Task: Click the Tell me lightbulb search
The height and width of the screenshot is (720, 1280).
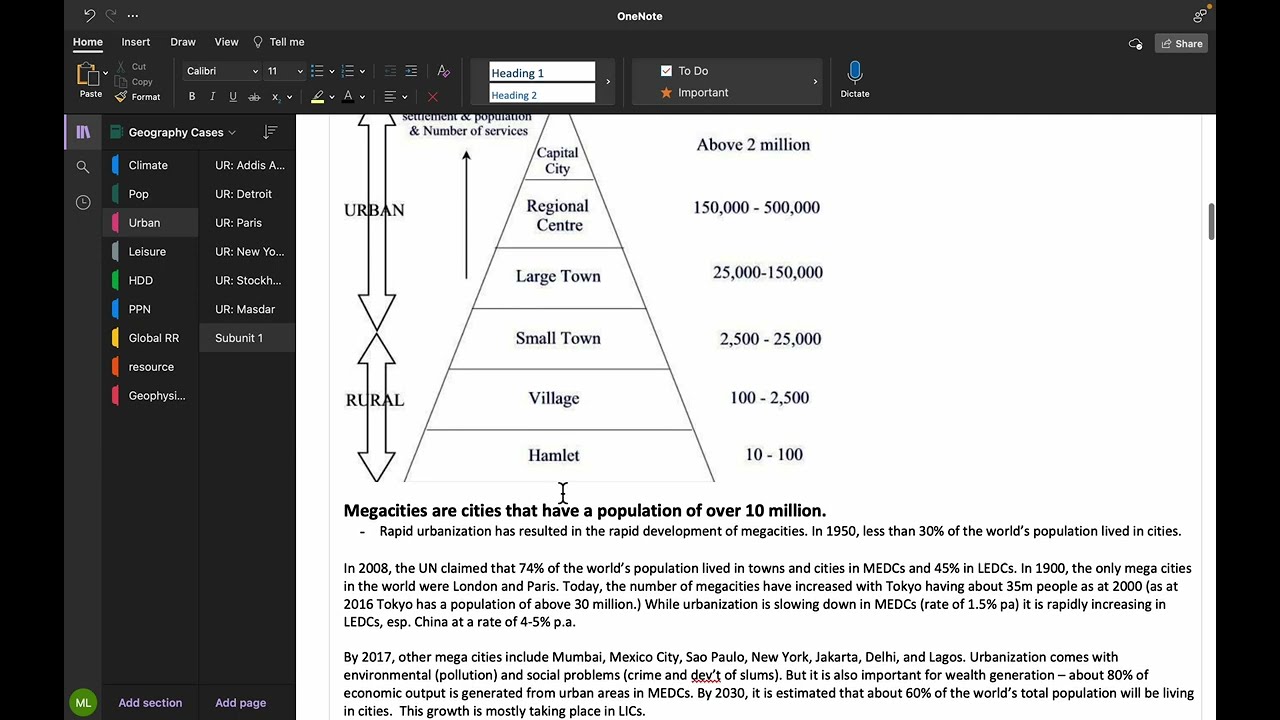Action: click(278, 42)
